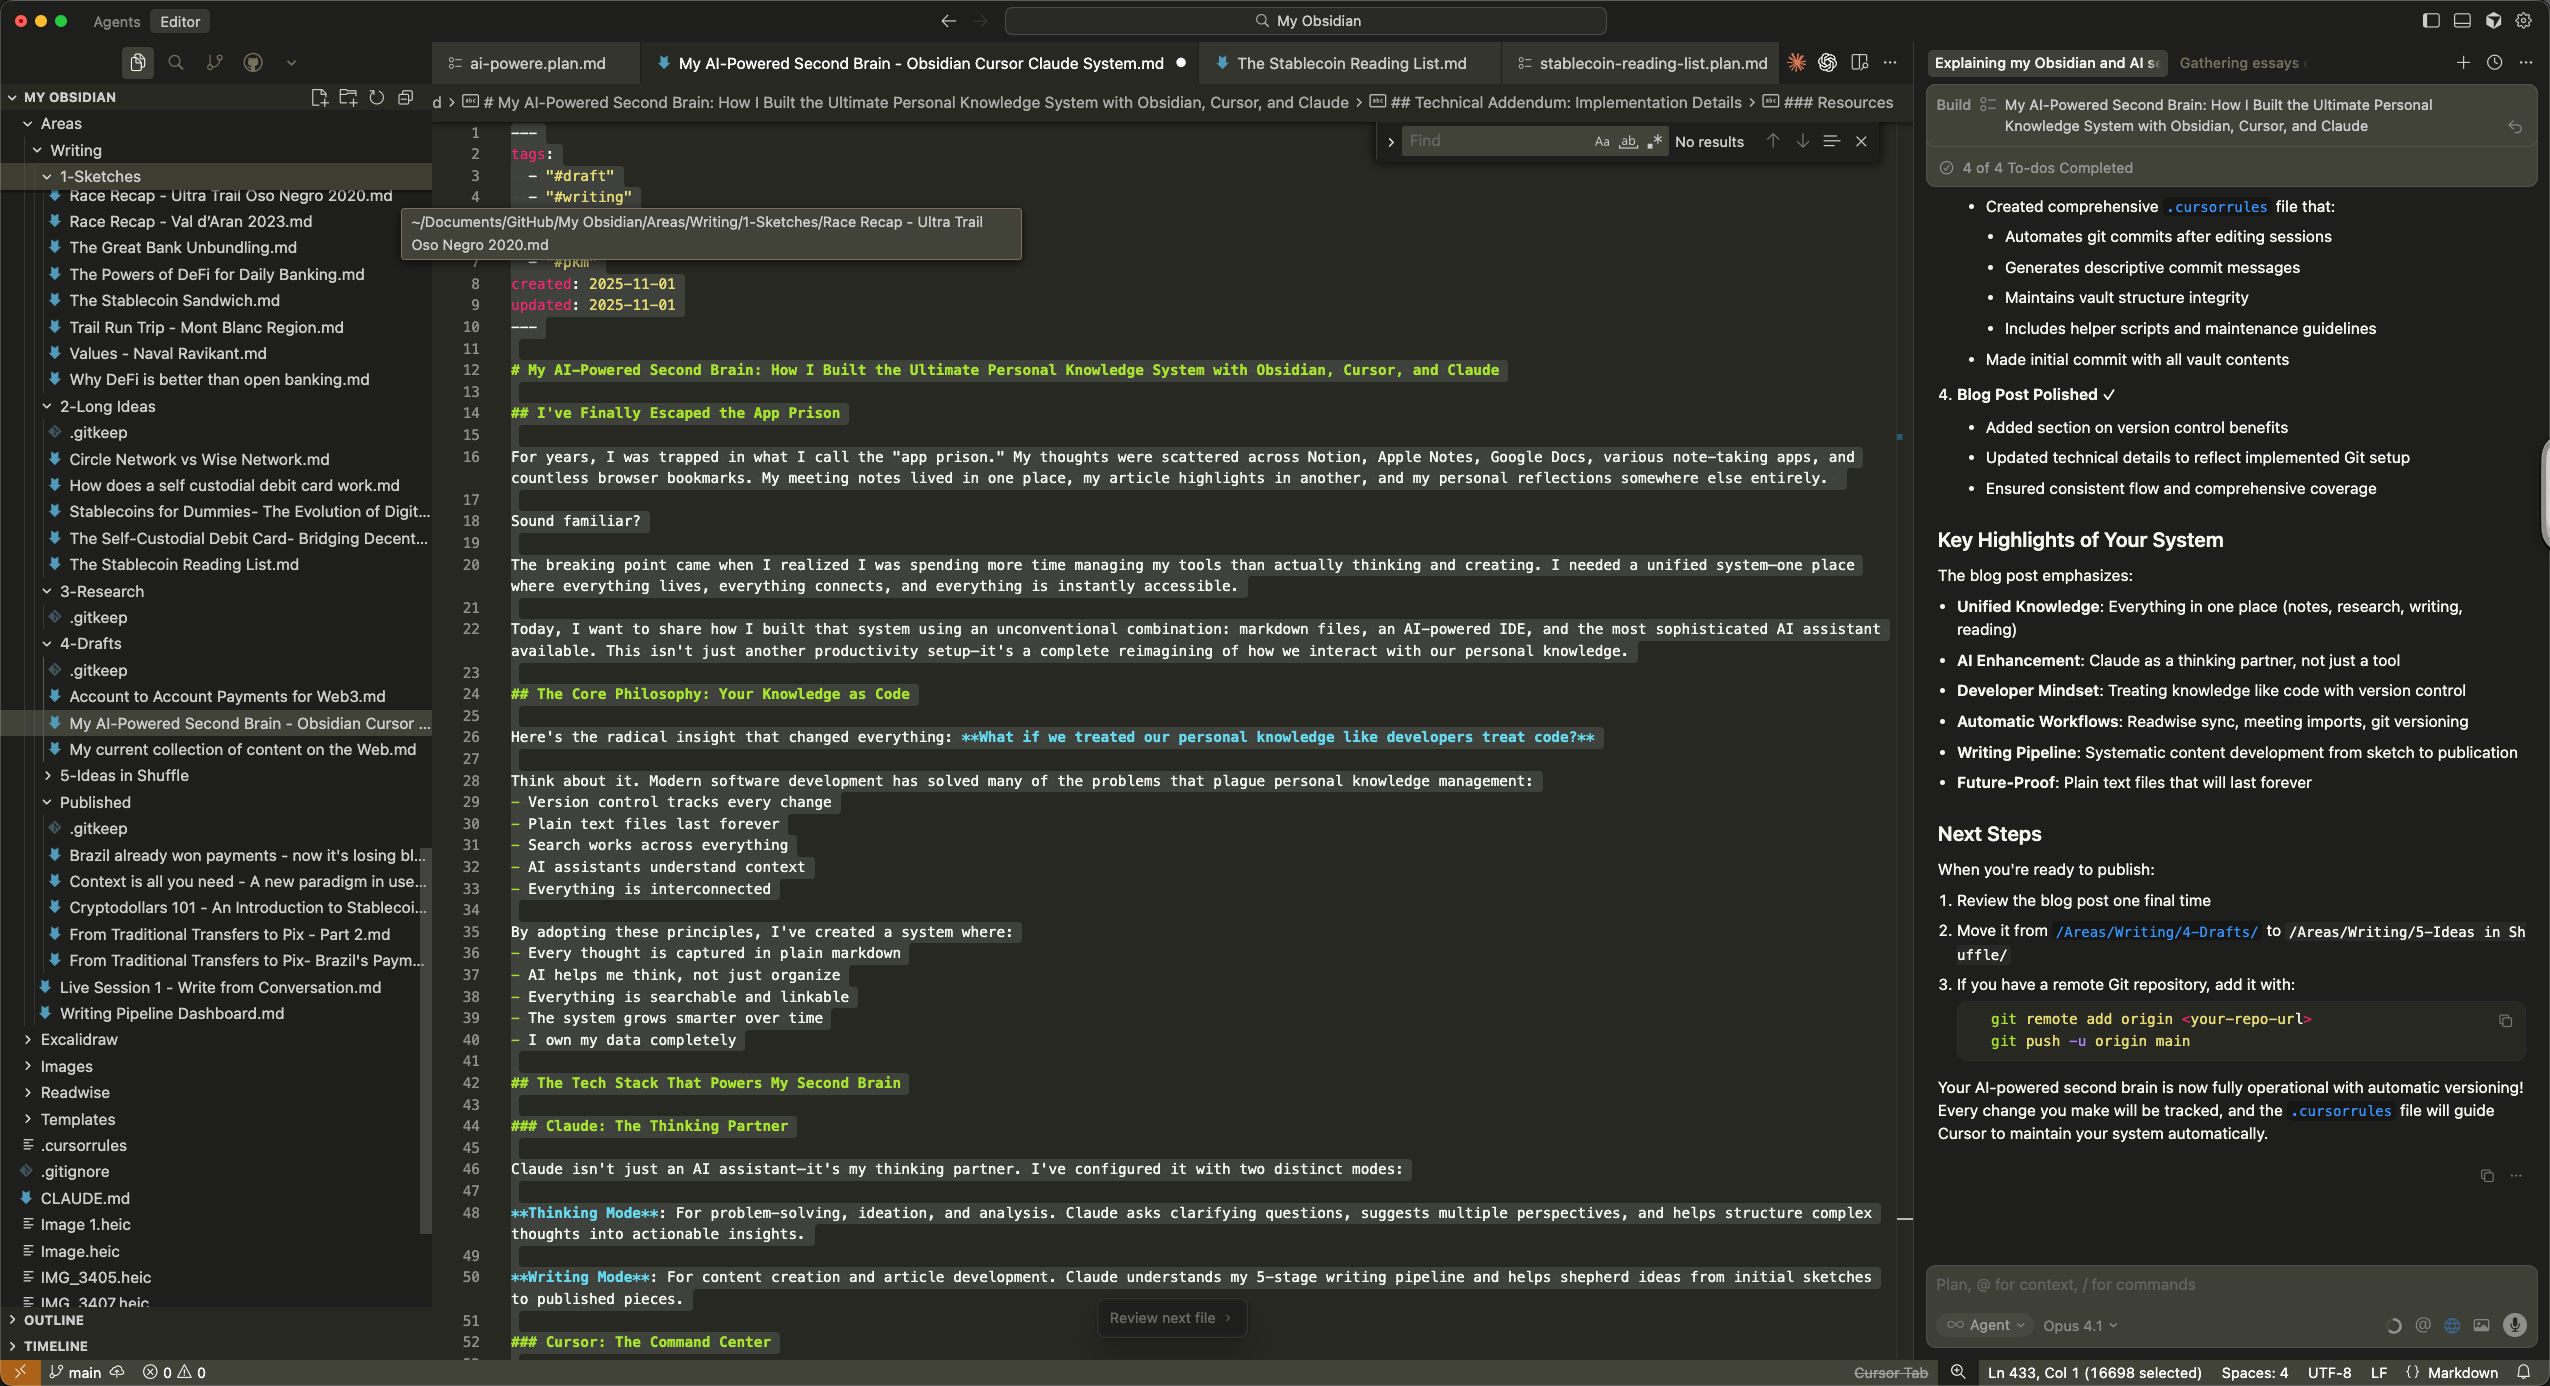The width and height of the screenshot is (2550, 1386).
Task: Toggle Match Whole Word in Find
Action: point(1628,141)
